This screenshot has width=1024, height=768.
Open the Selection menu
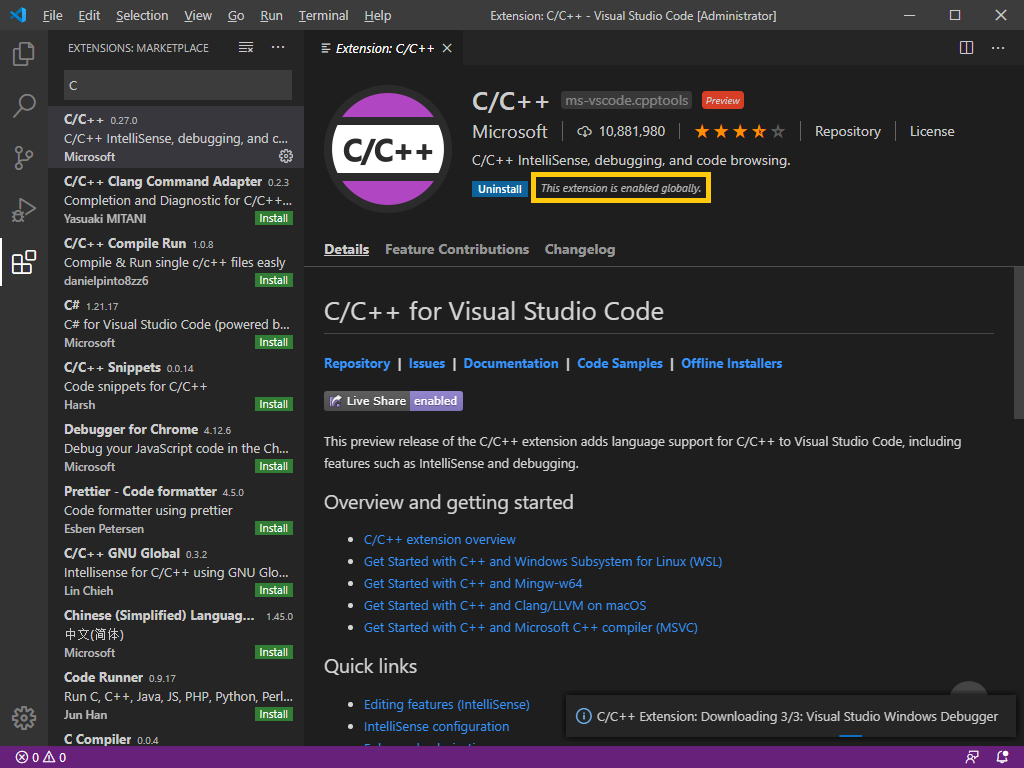142,15
